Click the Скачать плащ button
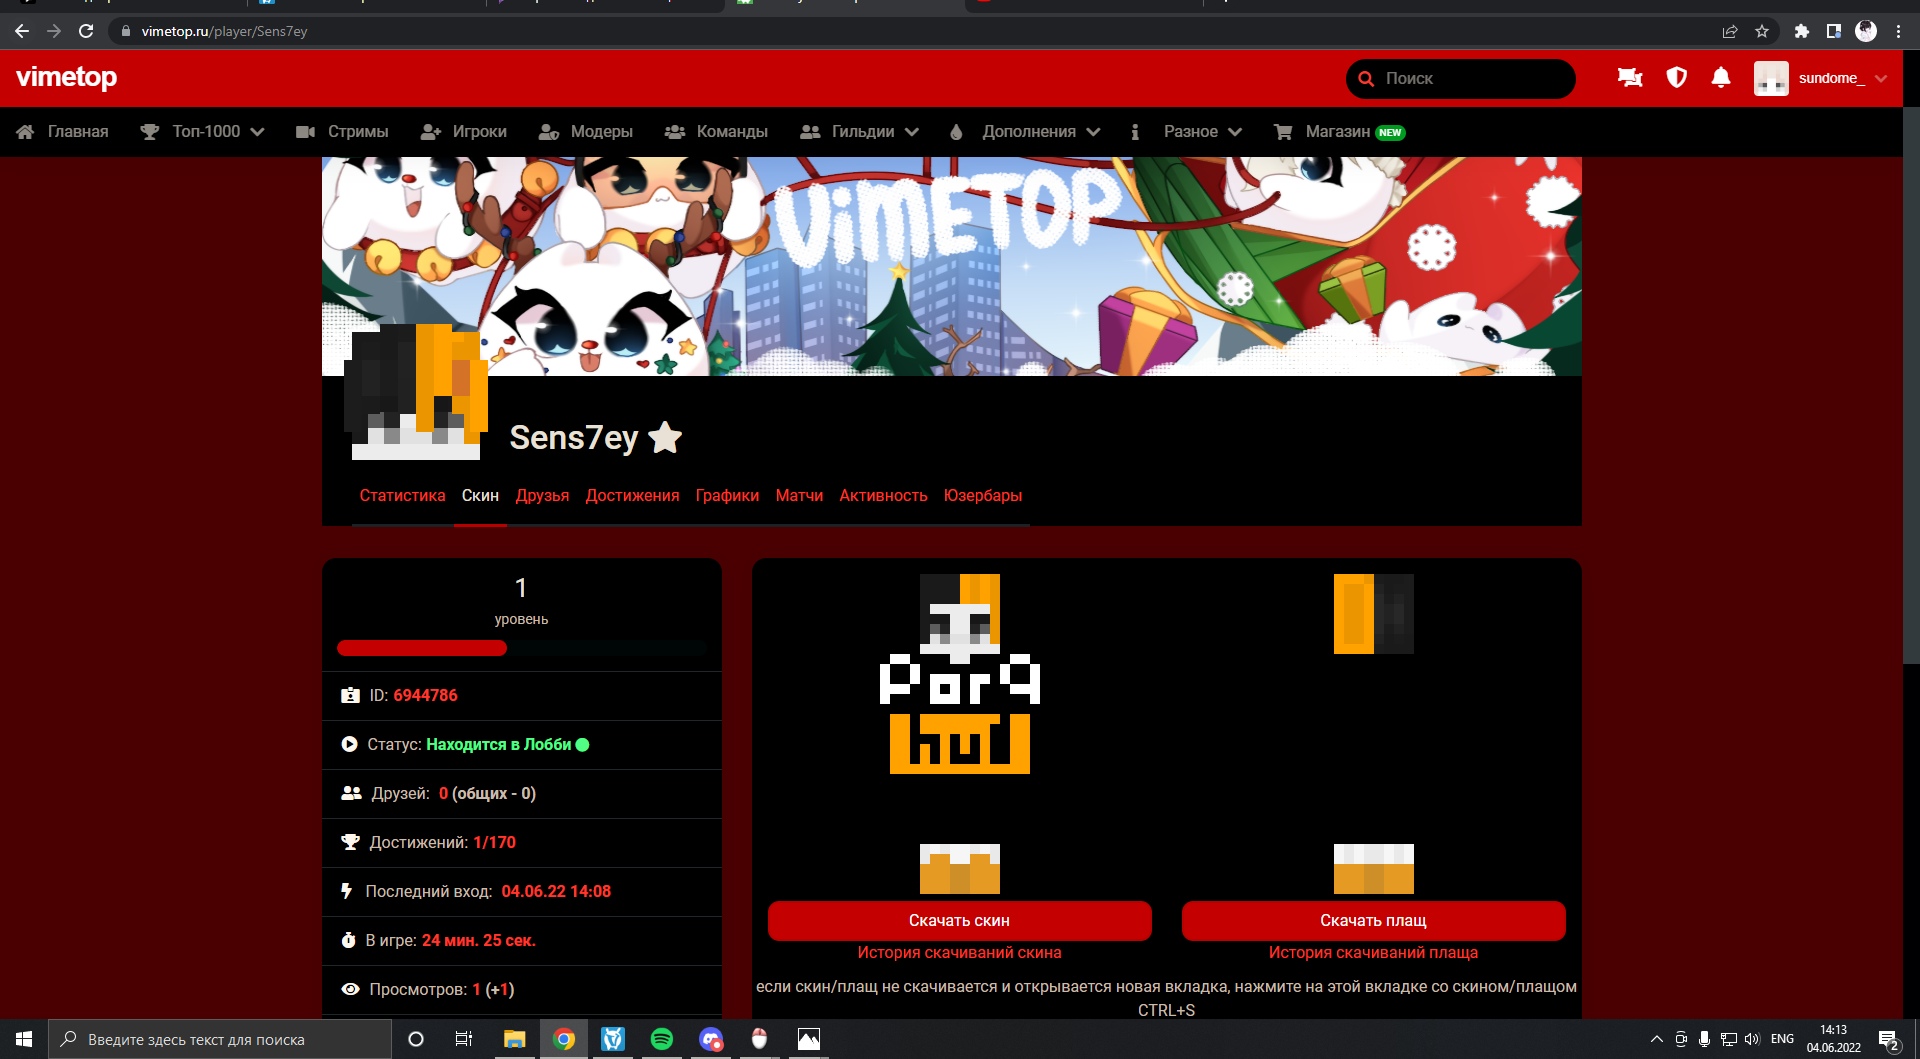 (x=1373, y=921)
